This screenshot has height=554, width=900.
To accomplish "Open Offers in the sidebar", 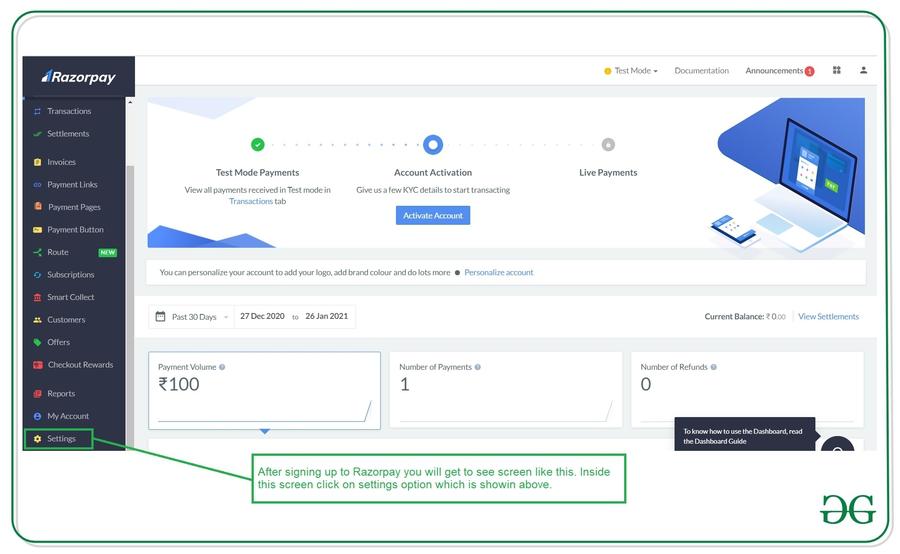I will coord(59,342).
